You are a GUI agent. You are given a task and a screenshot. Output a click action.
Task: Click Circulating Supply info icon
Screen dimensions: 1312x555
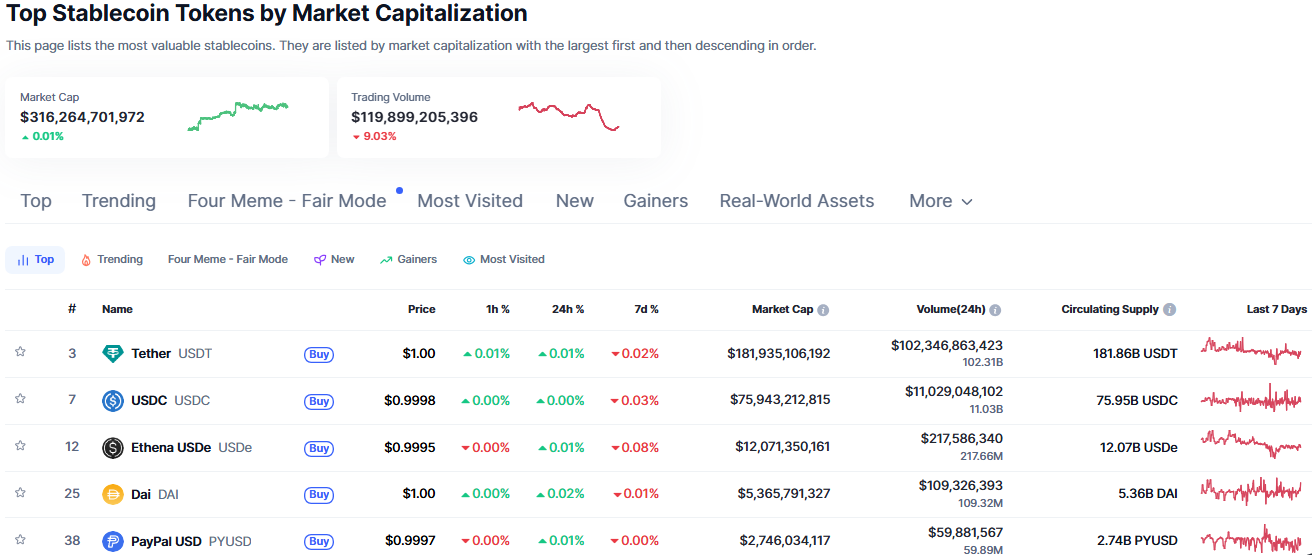(x=1169, y=310)
